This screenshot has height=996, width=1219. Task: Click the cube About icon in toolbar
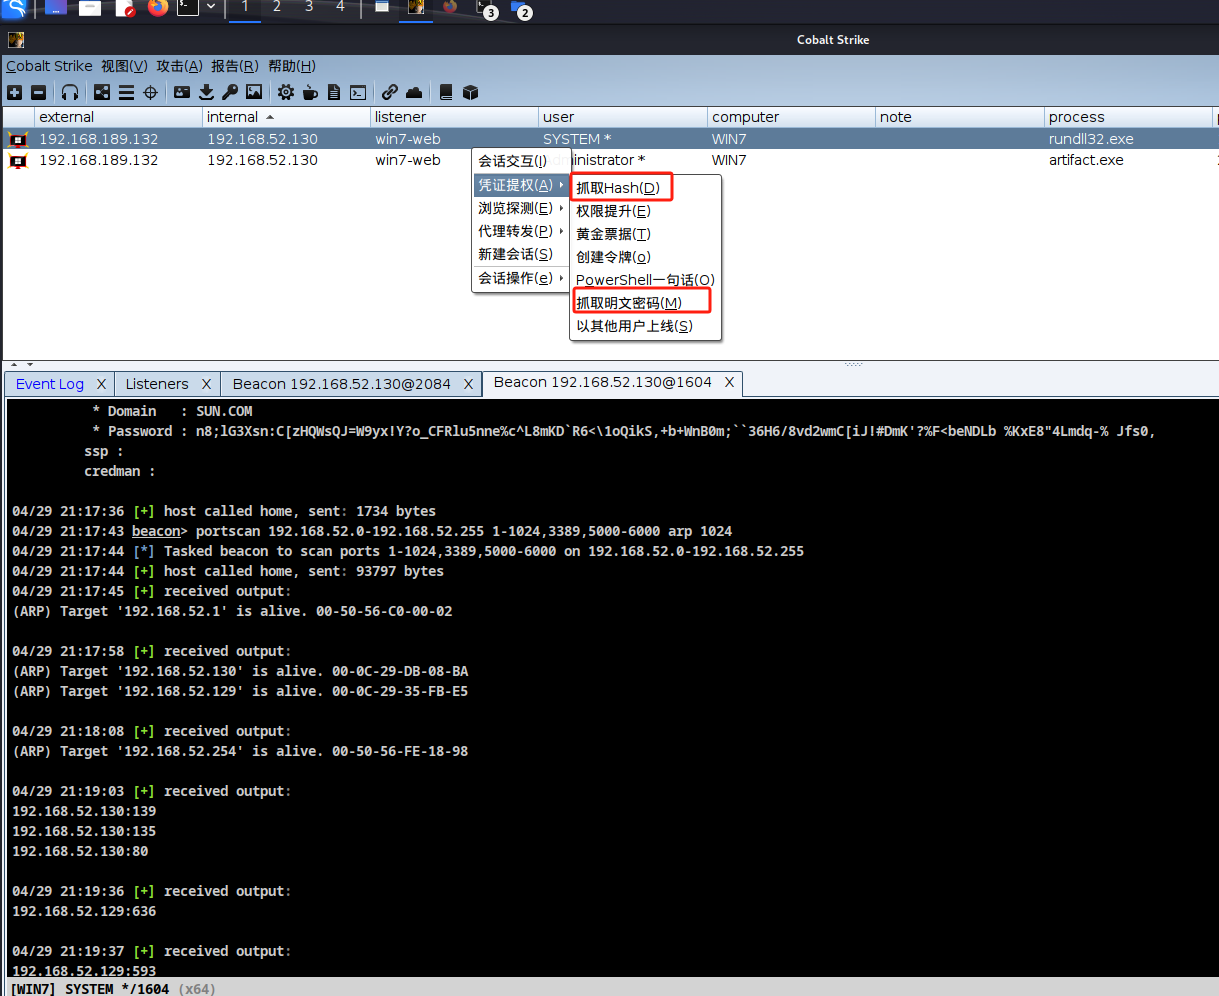pos(470,92)
